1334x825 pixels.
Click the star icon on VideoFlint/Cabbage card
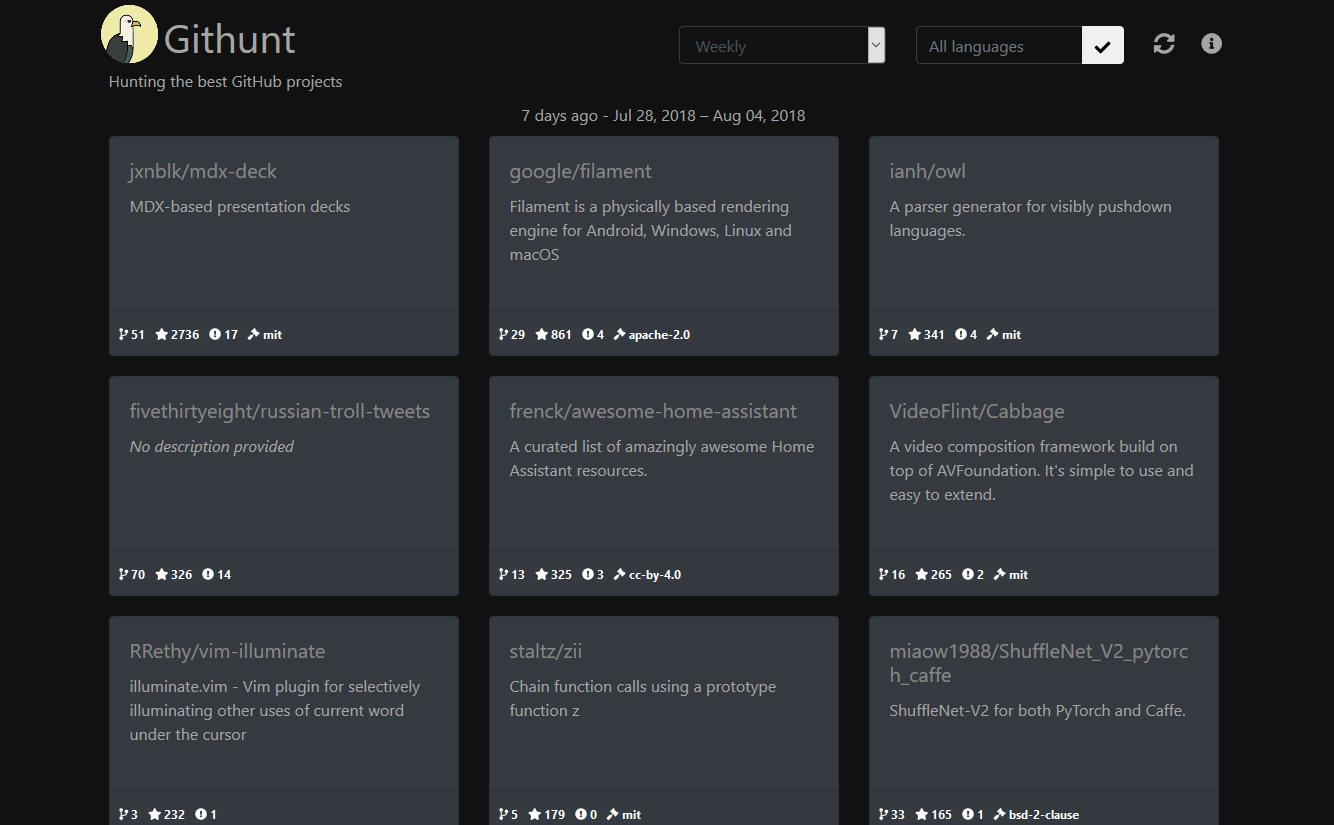click(x=922, y=575)
